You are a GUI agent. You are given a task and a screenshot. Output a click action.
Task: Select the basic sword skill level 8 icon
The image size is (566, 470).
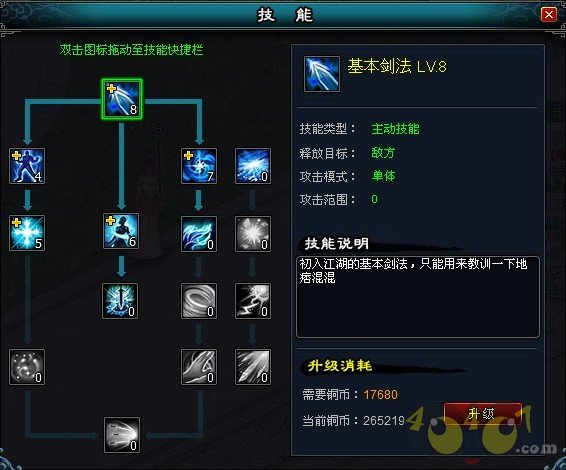point(122,99)
